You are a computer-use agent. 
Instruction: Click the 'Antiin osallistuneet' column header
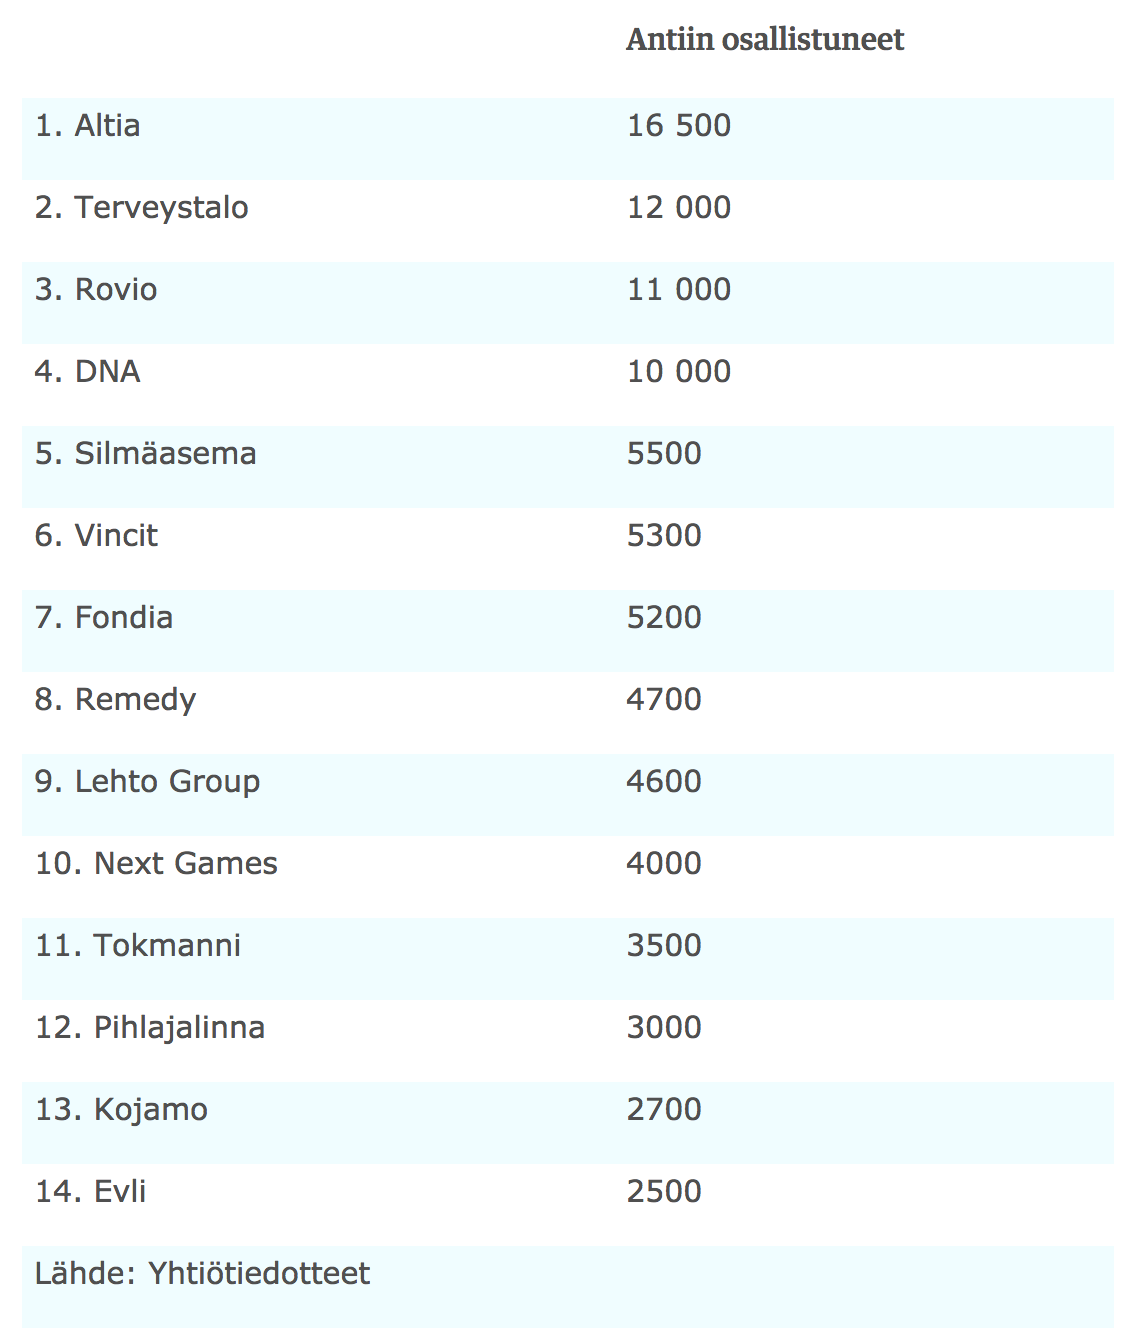(765, 40)
